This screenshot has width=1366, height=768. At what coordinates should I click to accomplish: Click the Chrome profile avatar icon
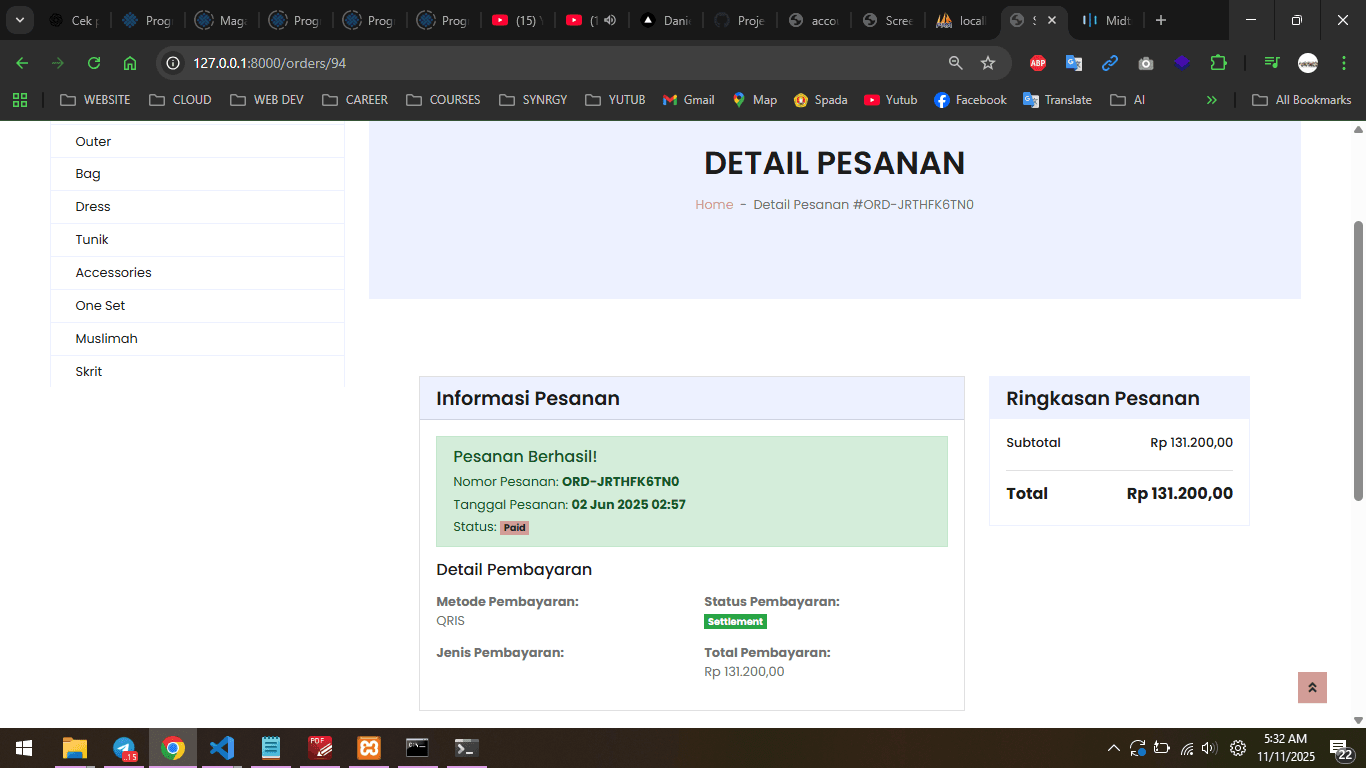[1306, 62]
